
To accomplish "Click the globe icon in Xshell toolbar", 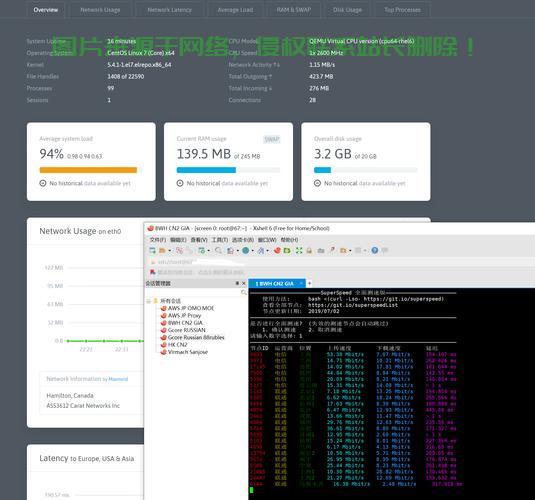I will point(245,251).
